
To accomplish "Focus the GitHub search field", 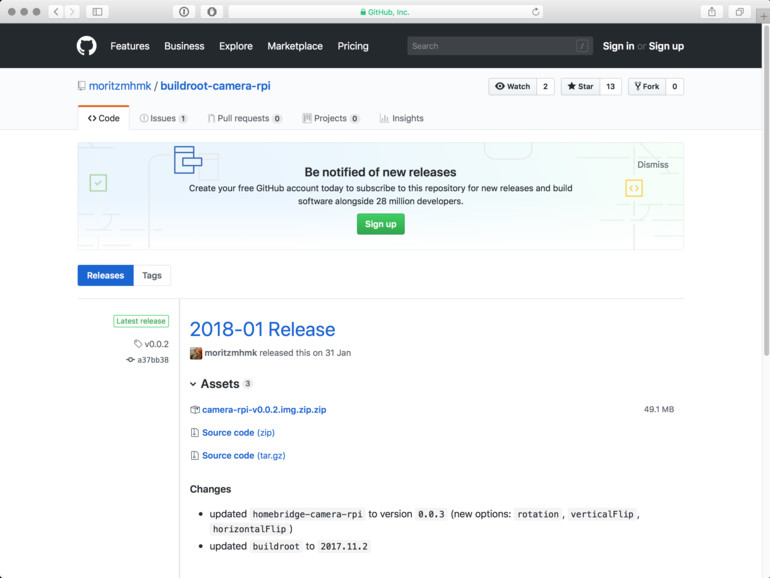I will tap(500, 46).
